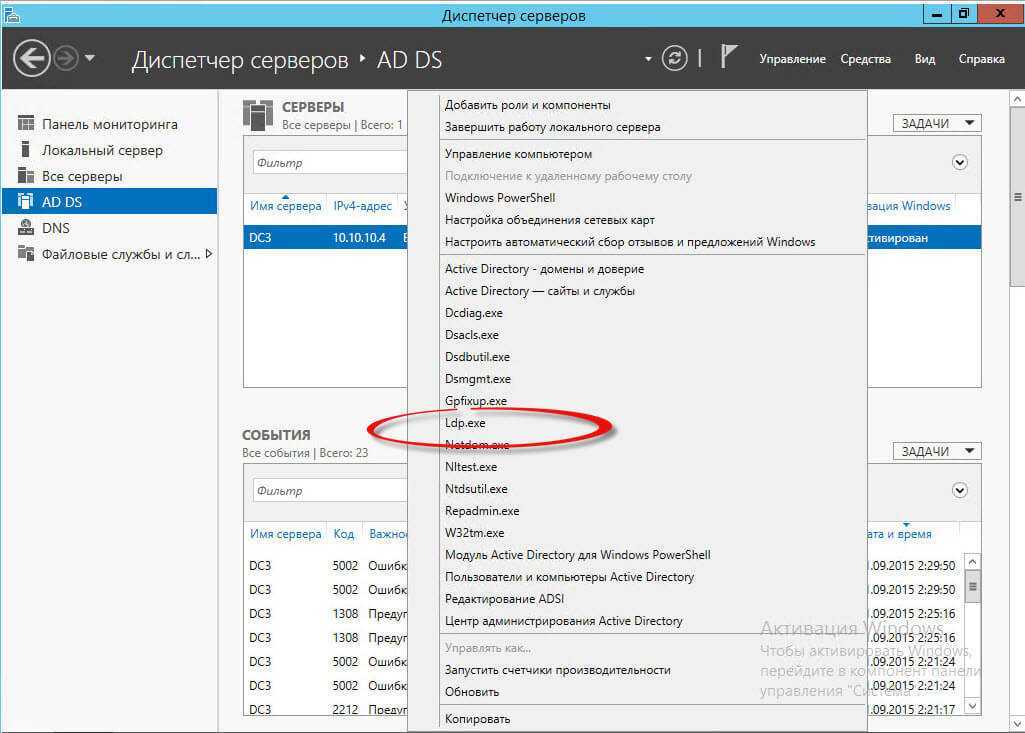Expand events filter options chevron
This screenshot has height=733, width=1025.
[960, 490]
